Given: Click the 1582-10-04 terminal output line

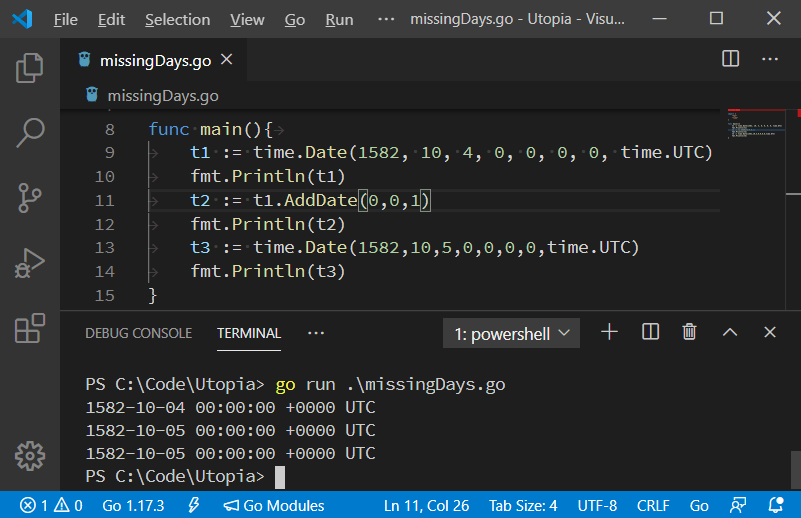Looking at the screenshot, I should coord(230,408).
